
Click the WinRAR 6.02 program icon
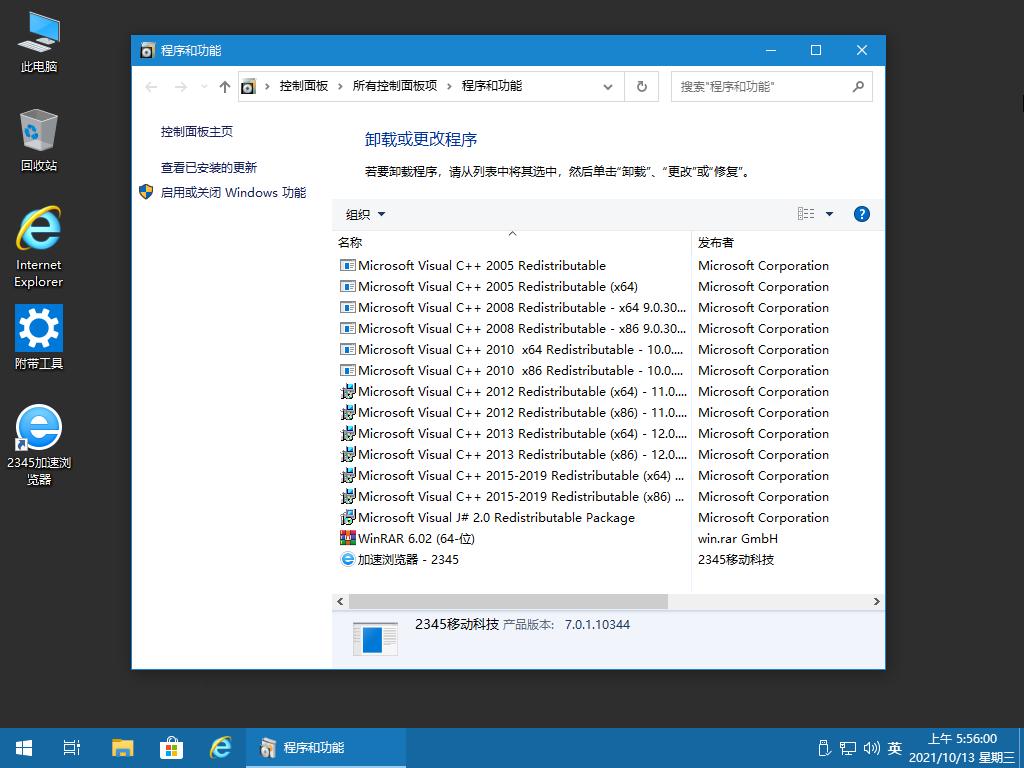(x=348, y=538)
